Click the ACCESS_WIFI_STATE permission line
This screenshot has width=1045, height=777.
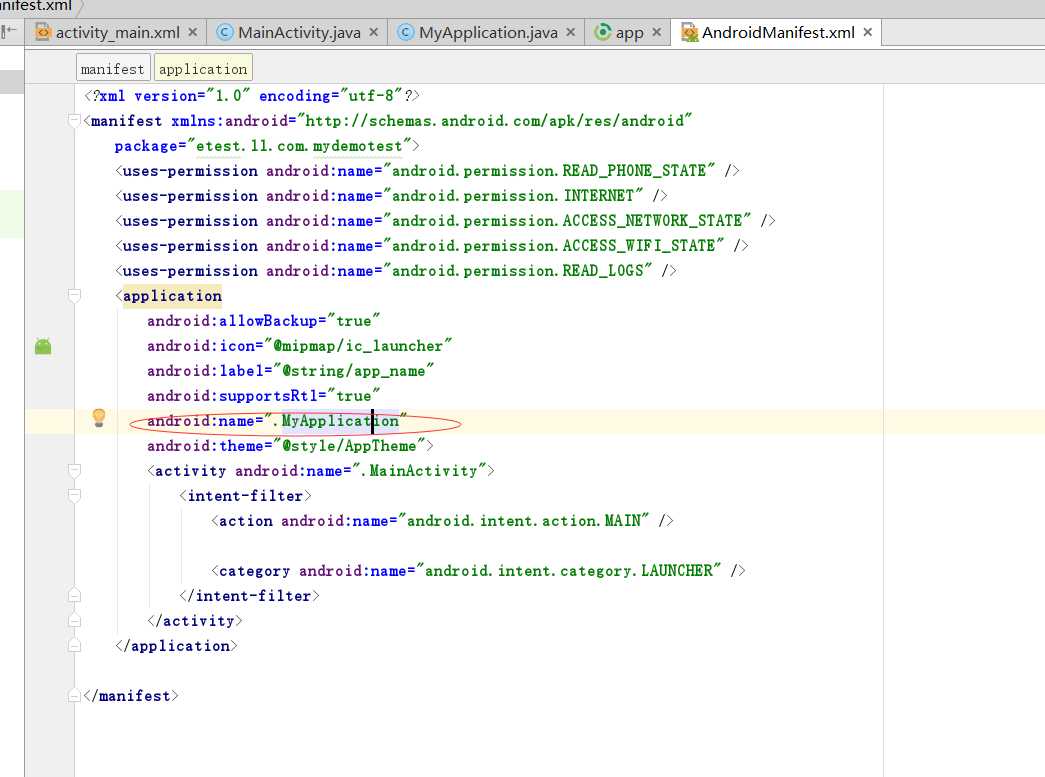(x=432, y=246)
